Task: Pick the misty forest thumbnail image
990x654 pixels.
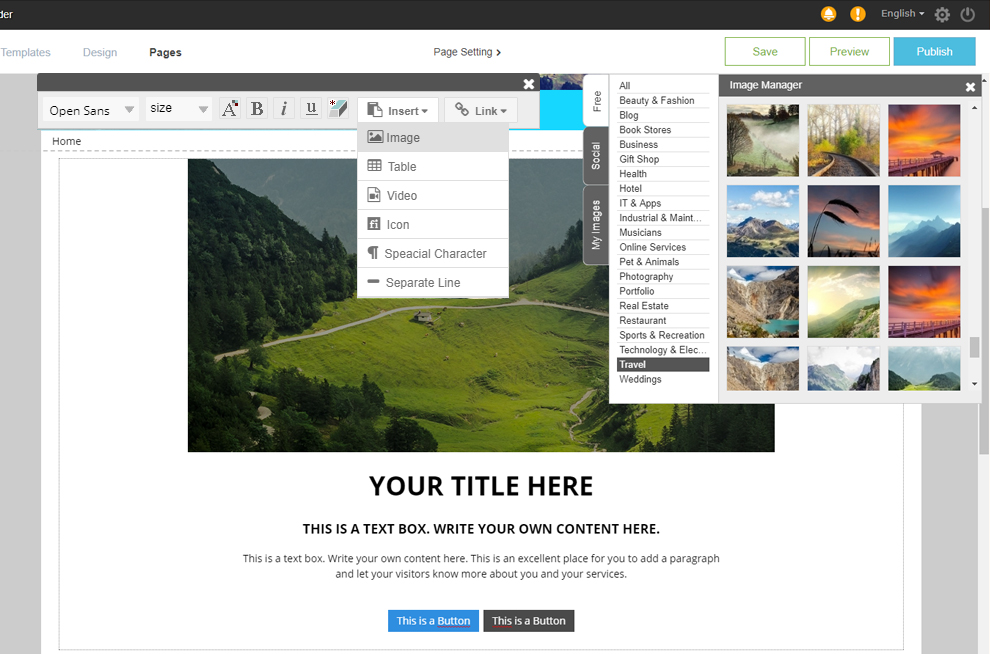Action: [763, 141]
